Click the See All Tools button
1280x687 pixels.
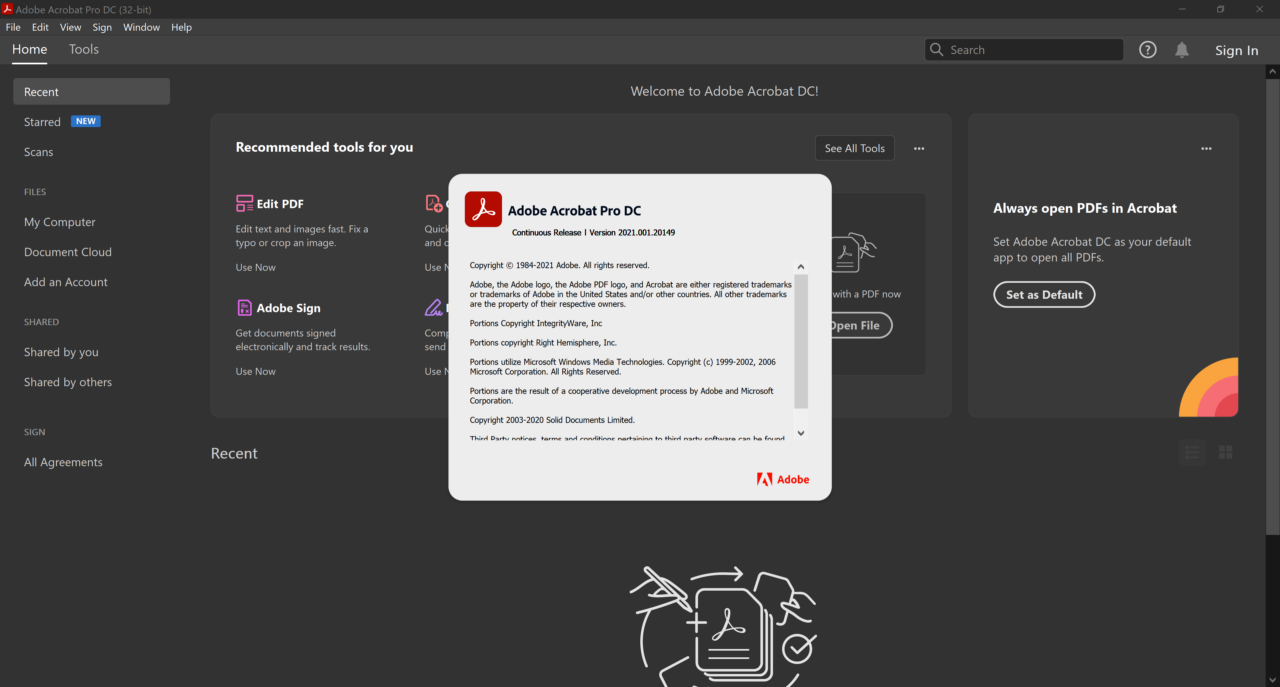tap(854, 148)
